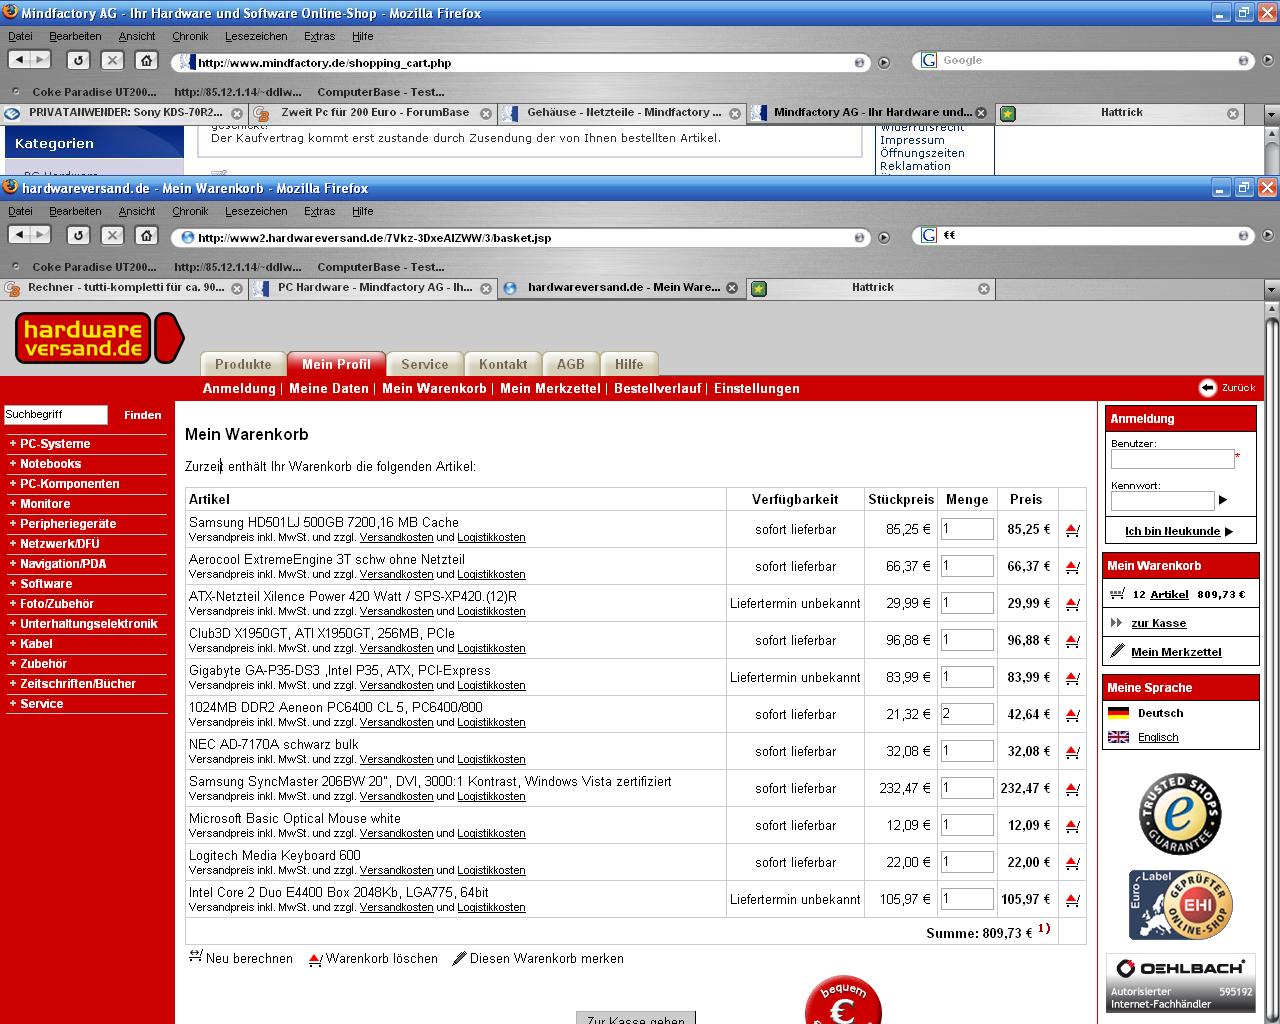Stop loading in hardwareversand Firefox window
The image size is (1280, 1024).
(112, 235)
